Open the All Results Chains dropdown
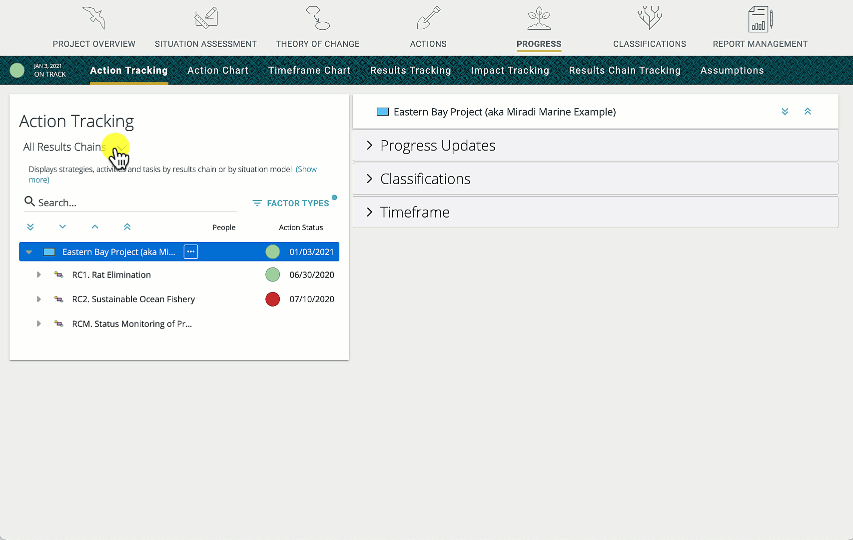Viewport: 853px width, 540px height. tap(64, 147)
